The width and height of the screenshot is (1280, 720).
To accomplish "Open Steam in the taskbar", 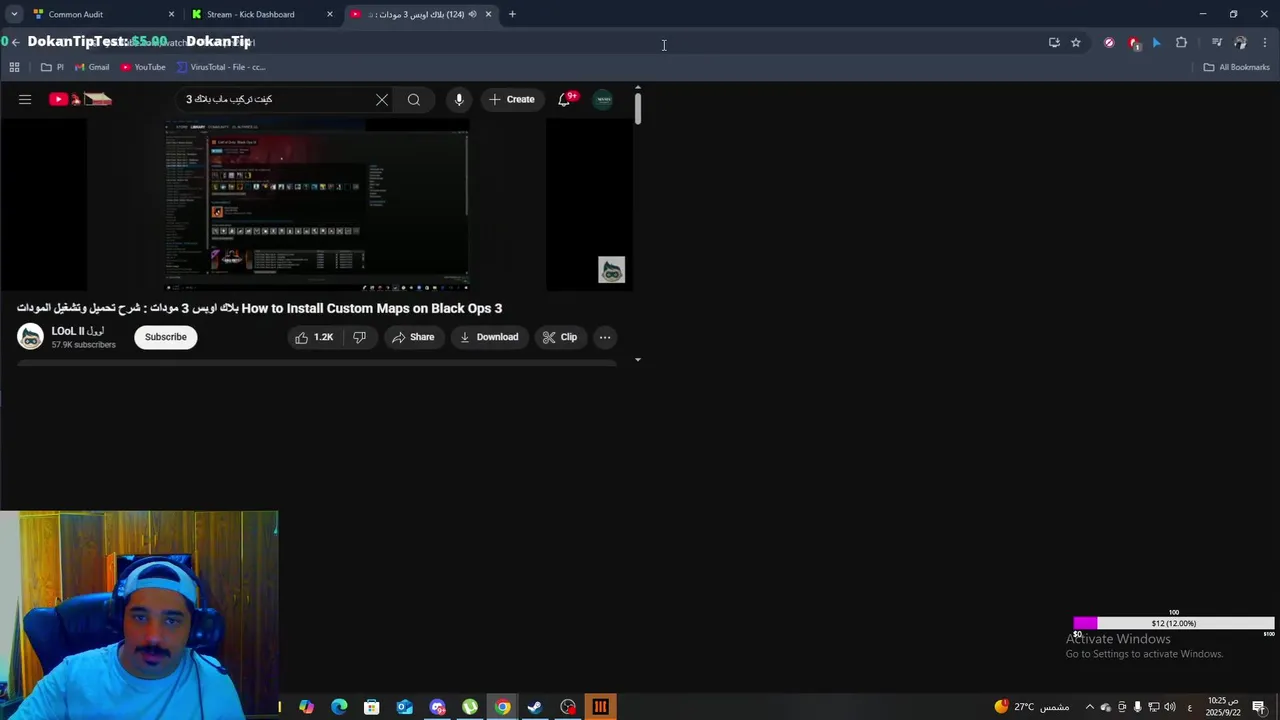I will (x=535, y=707).
